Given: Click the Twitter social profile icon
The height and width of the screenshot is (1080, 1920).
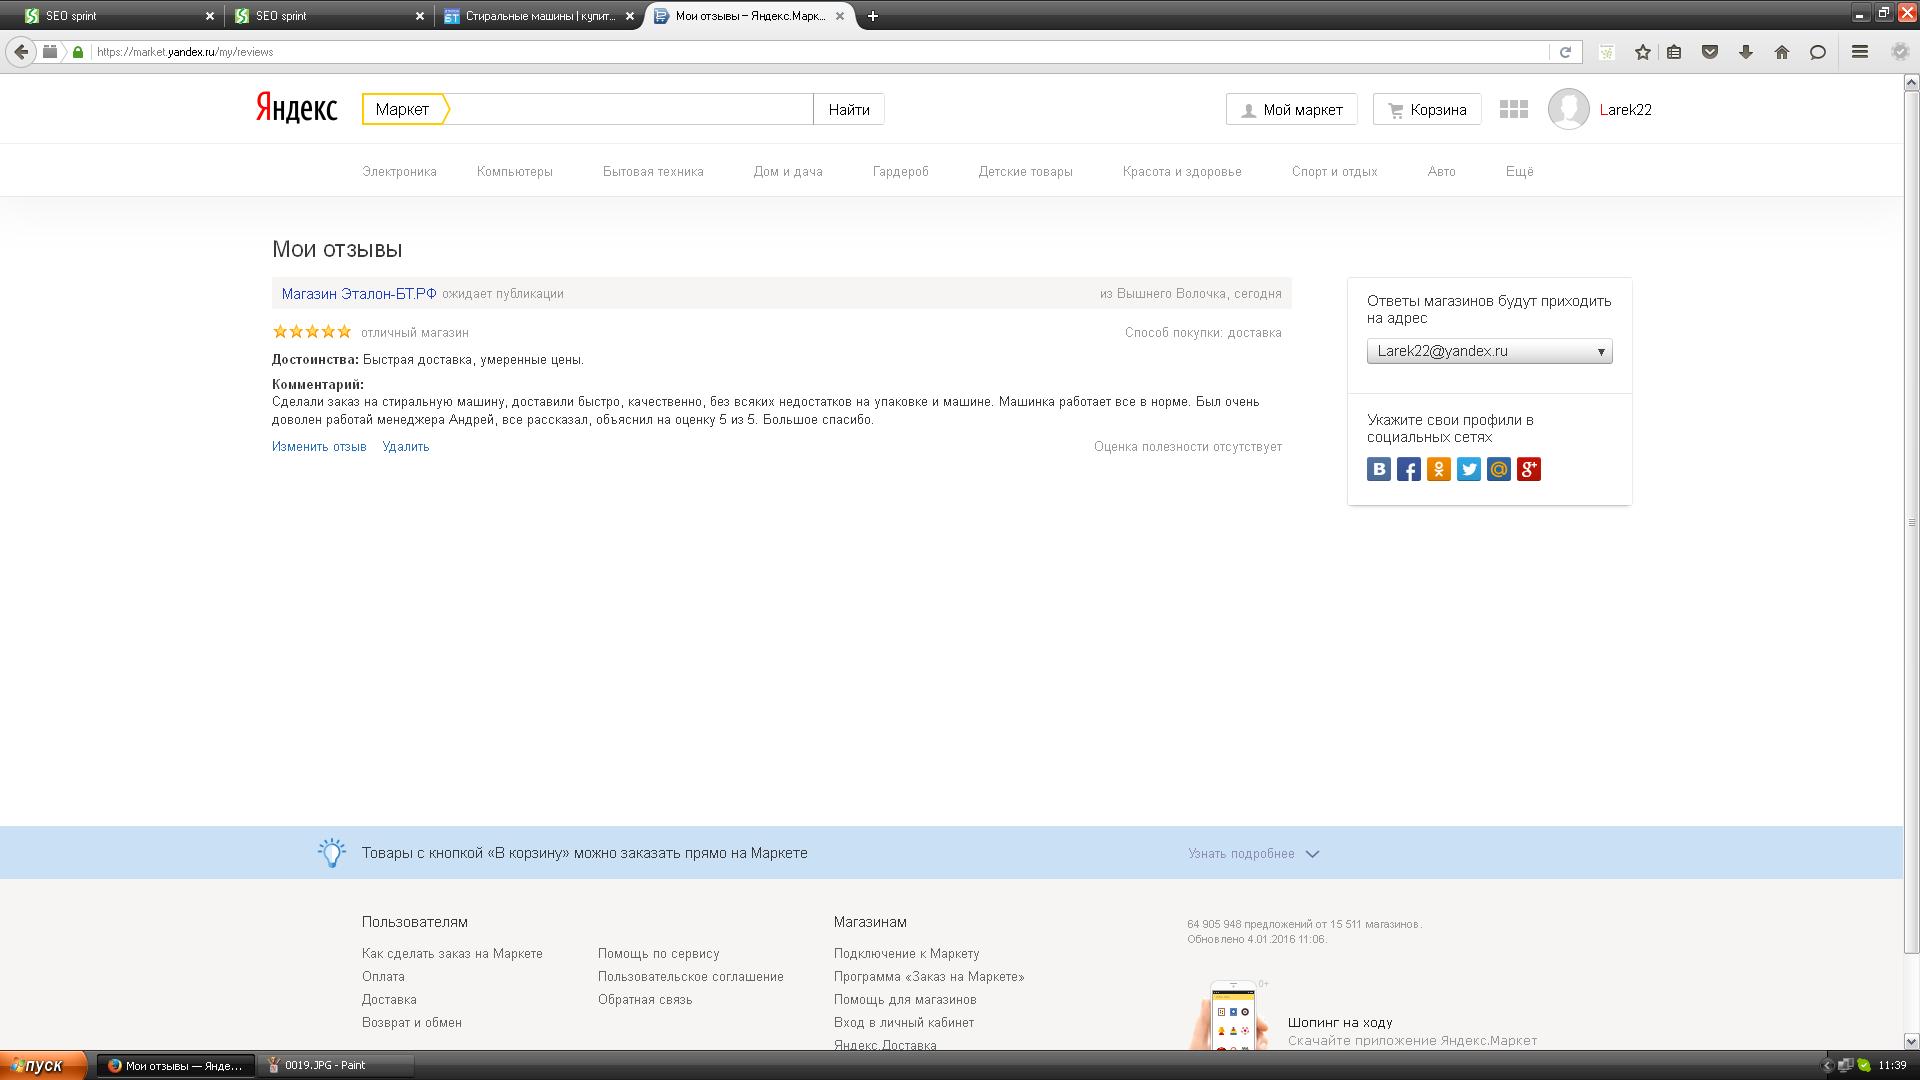Looking at the screenshot, I should pos(1469,469).
